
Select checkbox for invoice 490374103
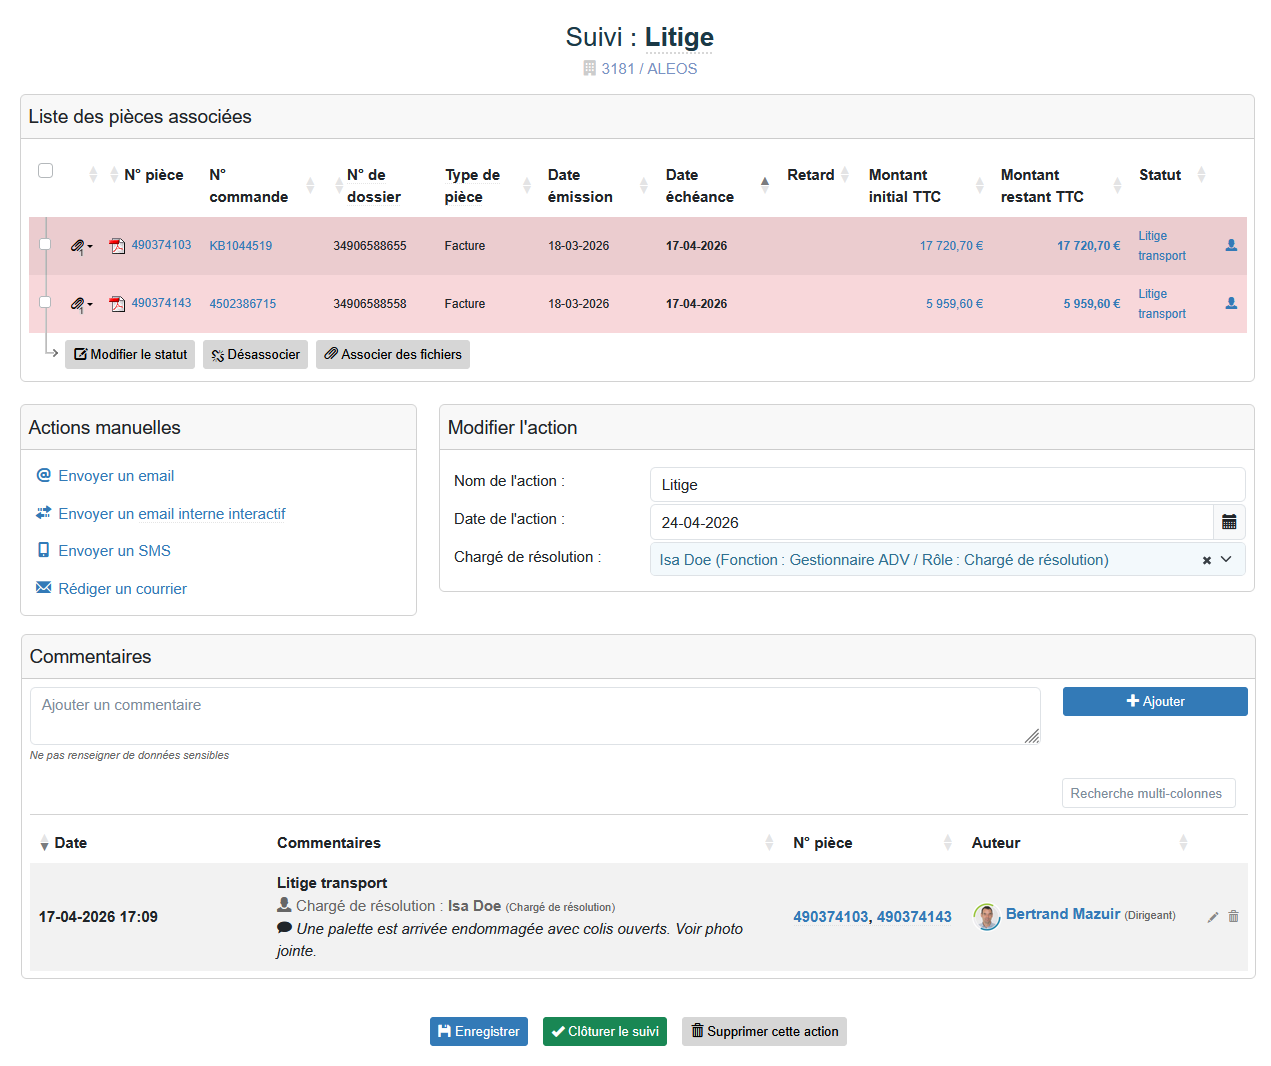45,244
